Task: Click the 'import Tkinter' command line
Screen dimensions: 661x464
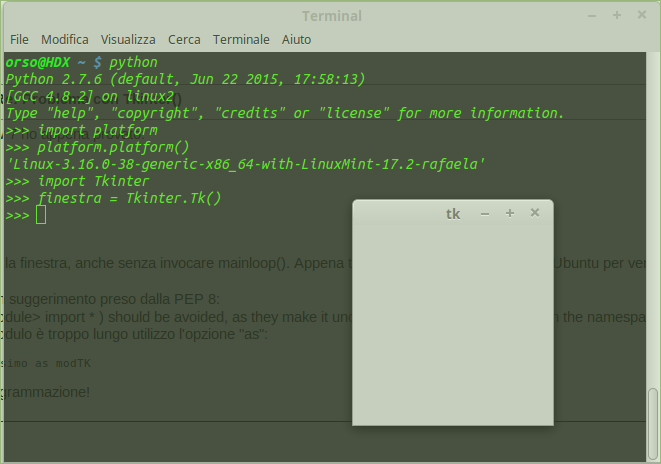Action: 93,181
